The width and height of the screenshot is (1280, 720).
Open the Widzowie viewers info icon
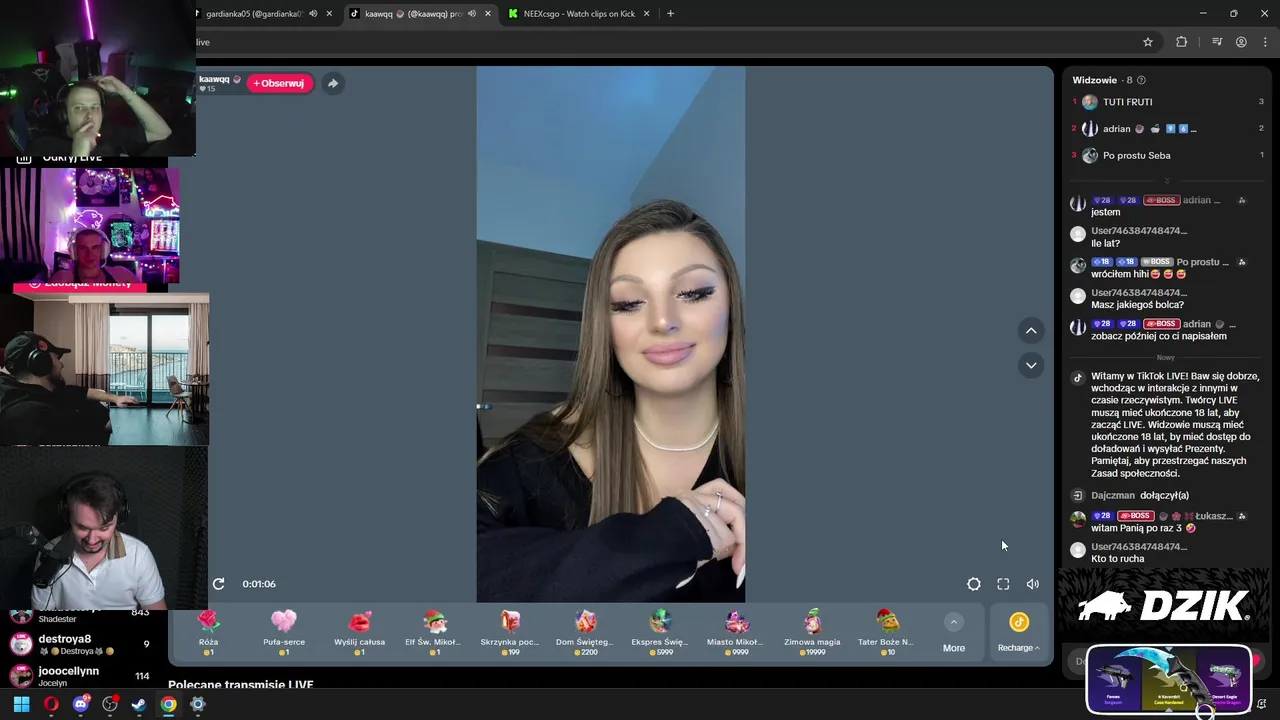(x=1141, y=80)
